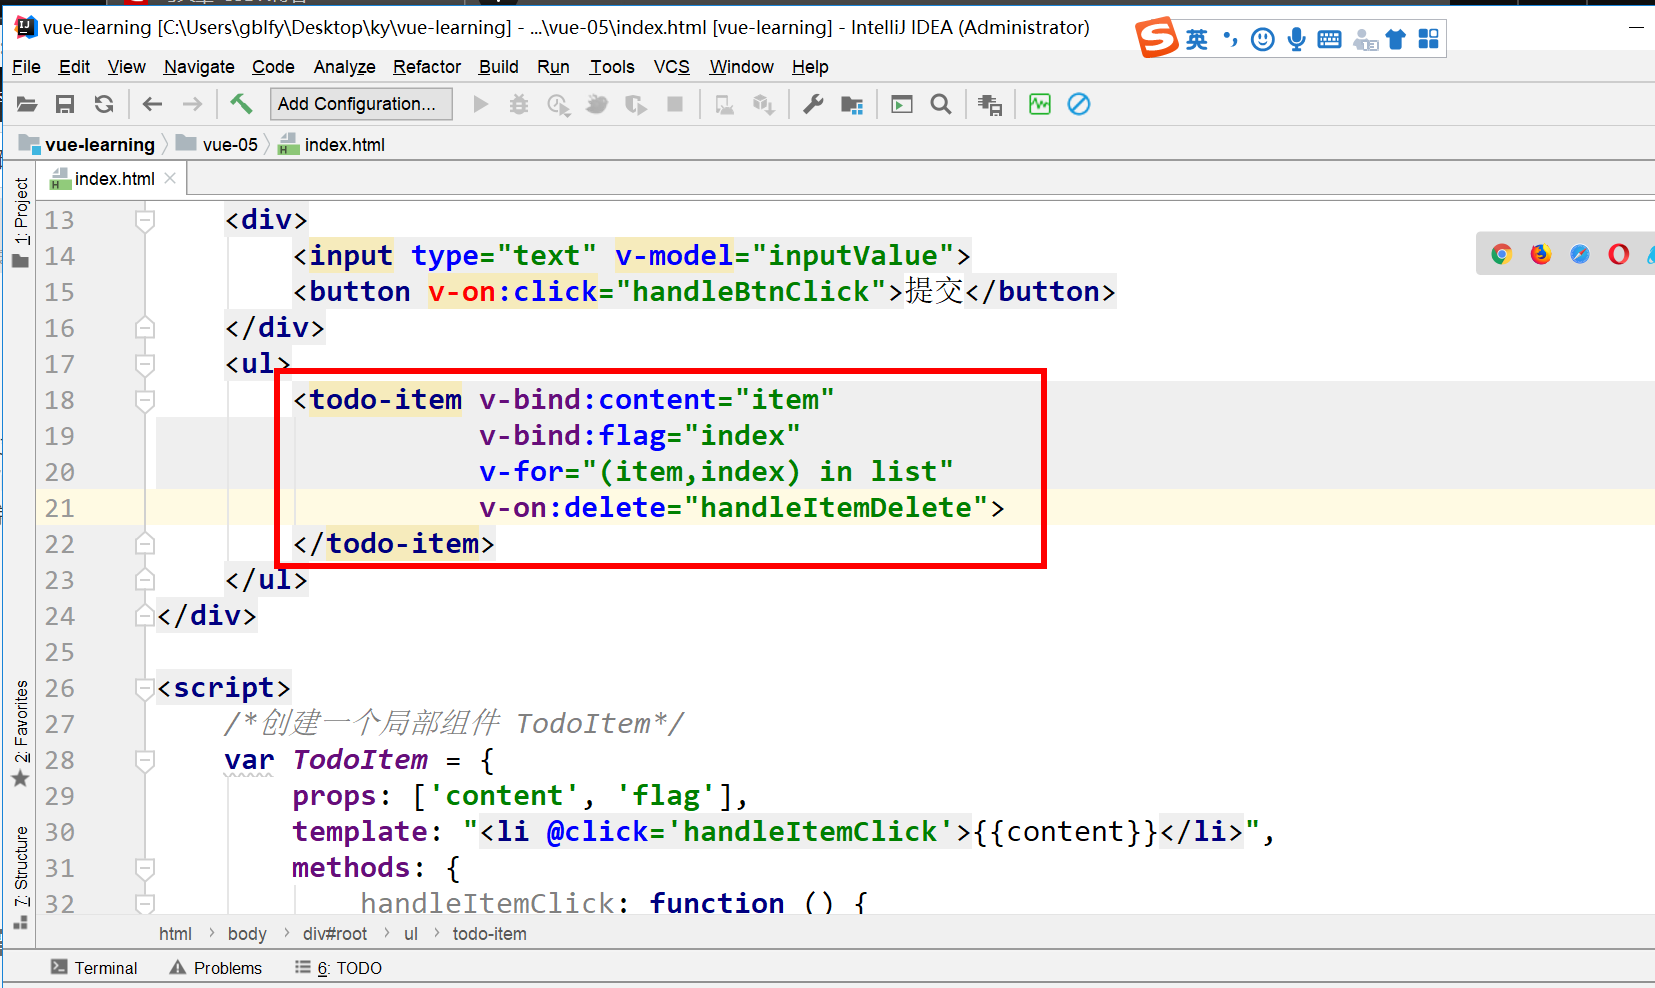Image resolution: width=1655 pixels, height=988 pixels.
Task: Open the Project side panel
Action: pos(21,222)
